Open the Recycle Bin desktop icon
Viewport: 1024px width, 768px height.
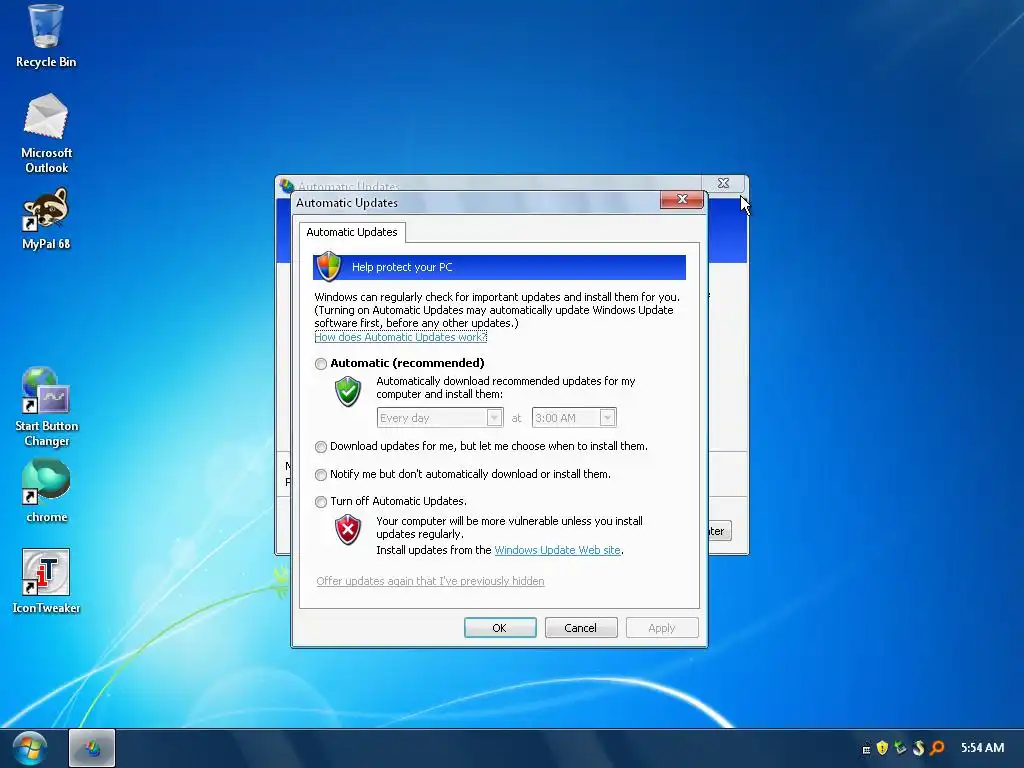point(46,36)
